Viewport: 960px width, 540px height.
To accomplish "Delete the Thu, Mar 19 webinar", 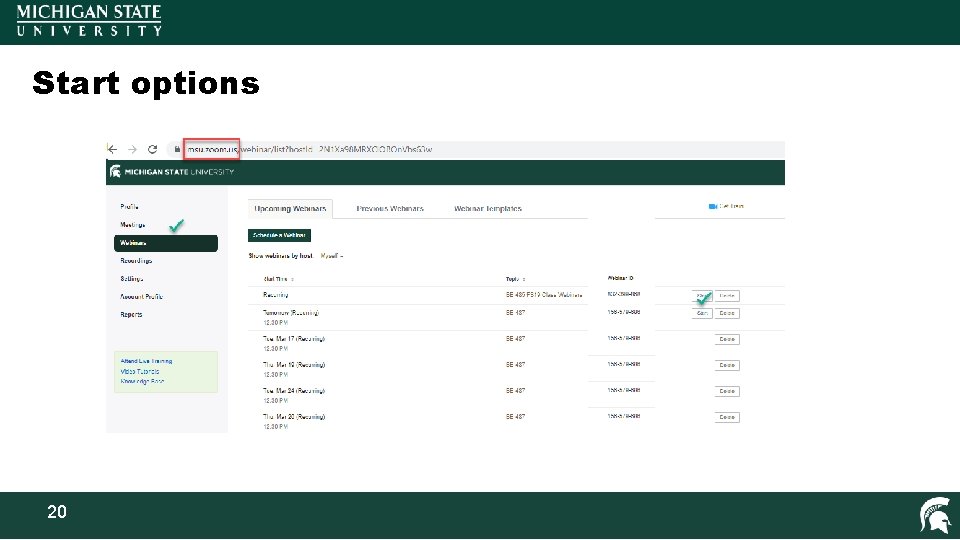I will click(727, 366).
